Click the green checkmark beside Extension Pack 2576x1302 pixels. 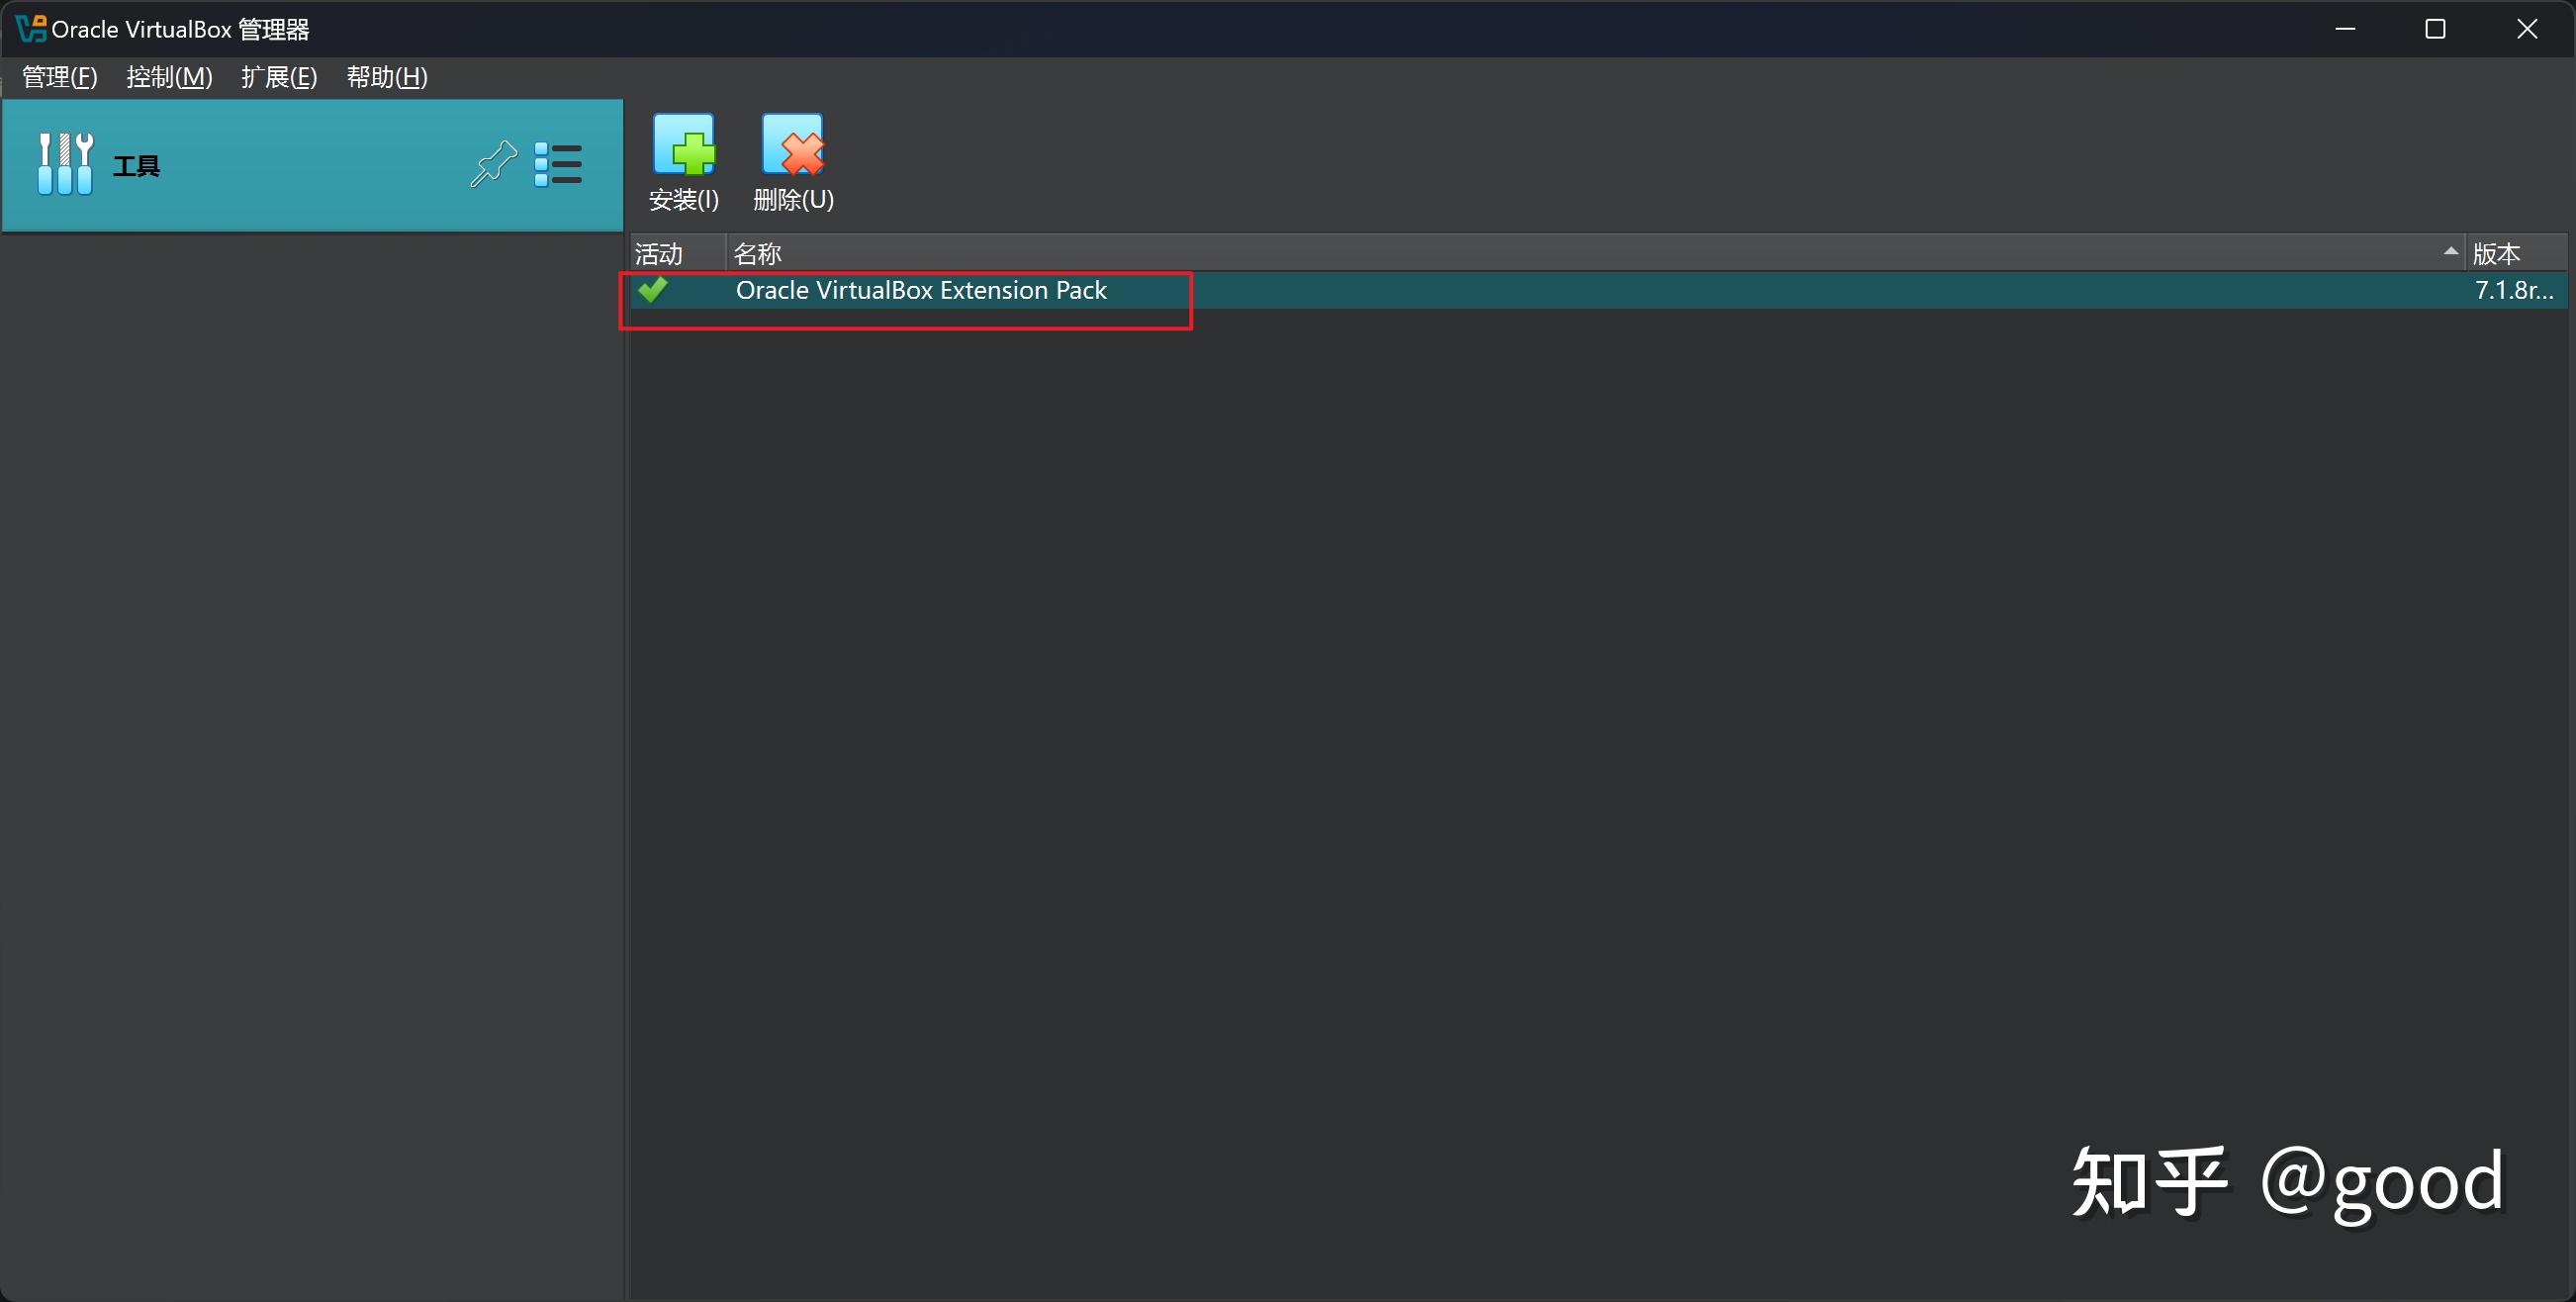655,290
